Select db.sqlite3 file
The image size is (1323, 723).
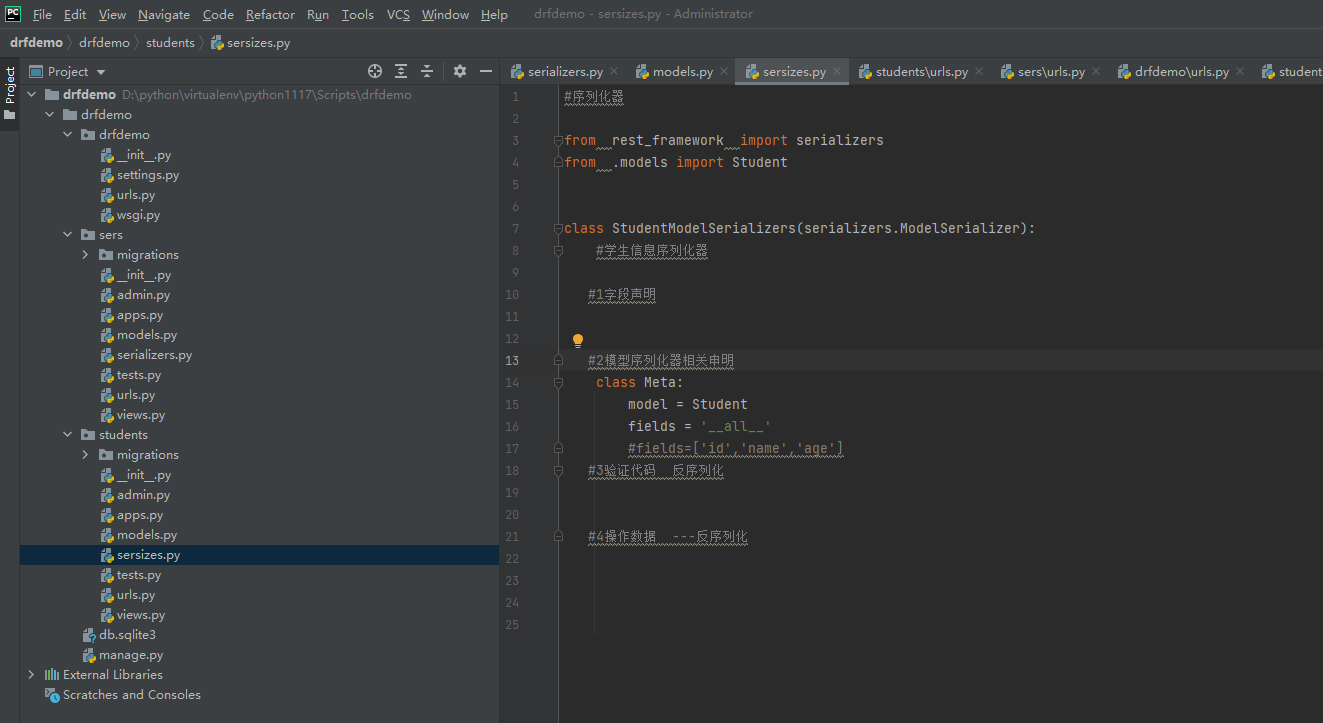tap(127, 634)
